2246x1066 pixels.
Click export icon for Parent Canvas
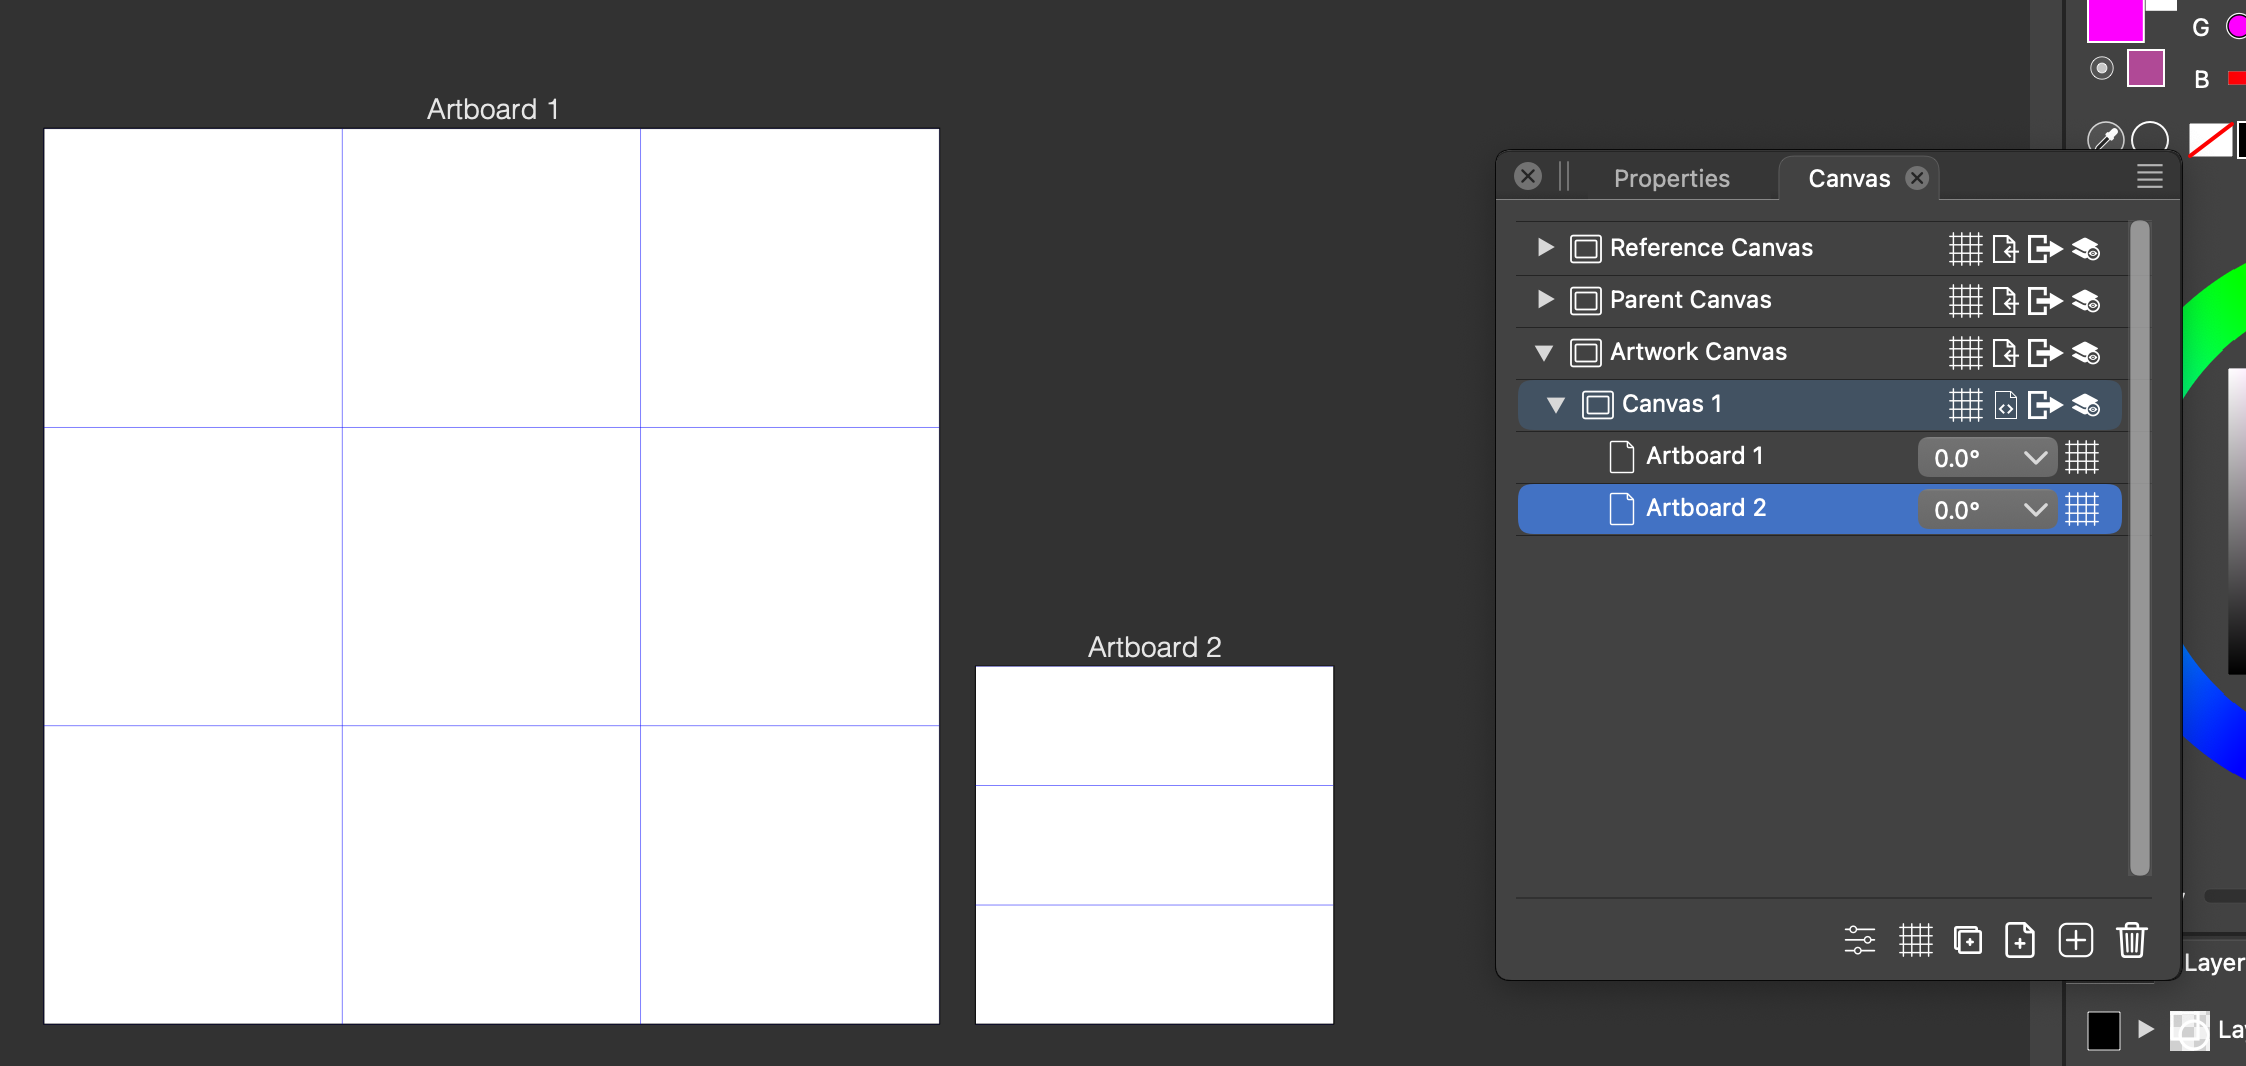(x=2044, y=300)
